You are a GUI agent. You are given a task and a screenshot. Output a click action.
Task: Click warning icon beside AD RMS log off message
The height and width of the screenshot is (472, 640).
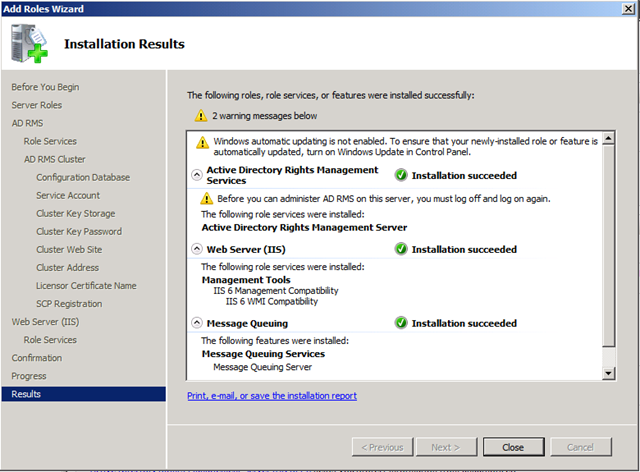click(x=207, y=199)
